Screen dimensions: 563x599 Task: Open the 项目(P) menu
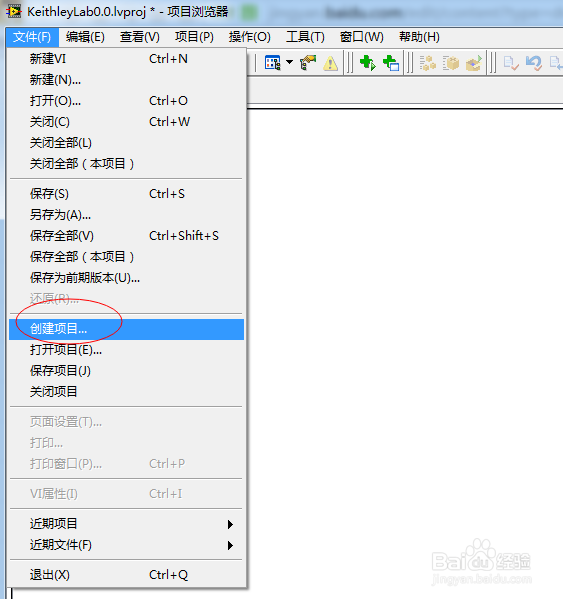[x=194, y=37]
